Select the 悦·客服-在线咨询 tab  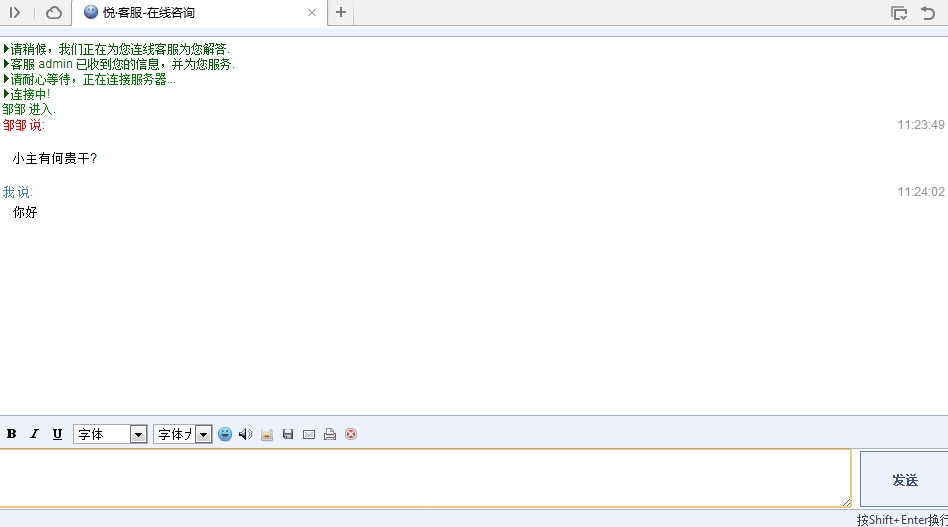tap(190, 13)
